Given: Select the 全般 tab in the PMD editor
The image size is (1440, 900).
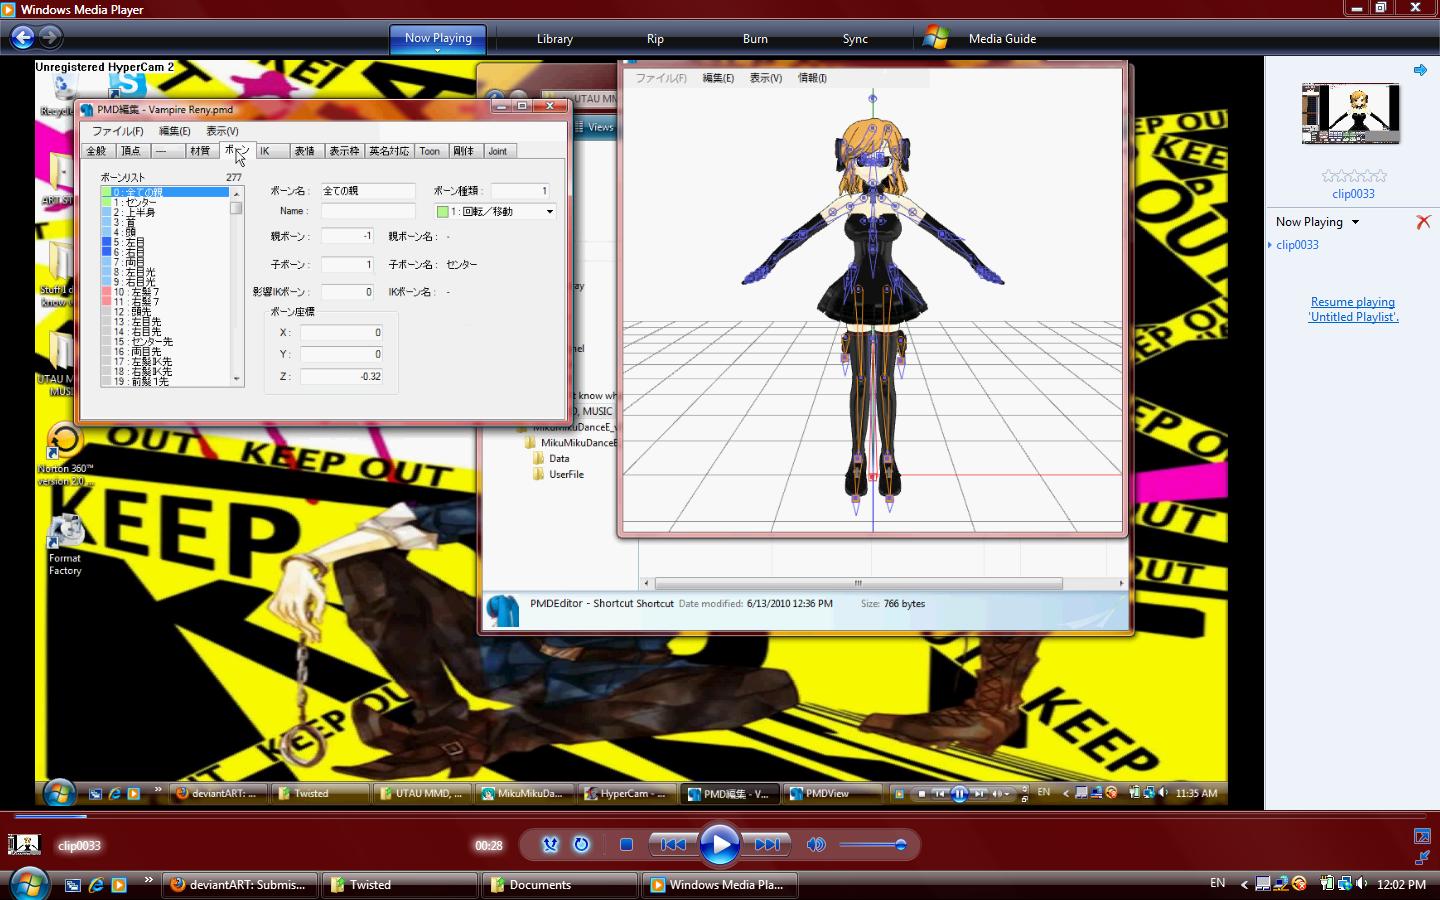Looking at the screenshot, I should [97, 151].
